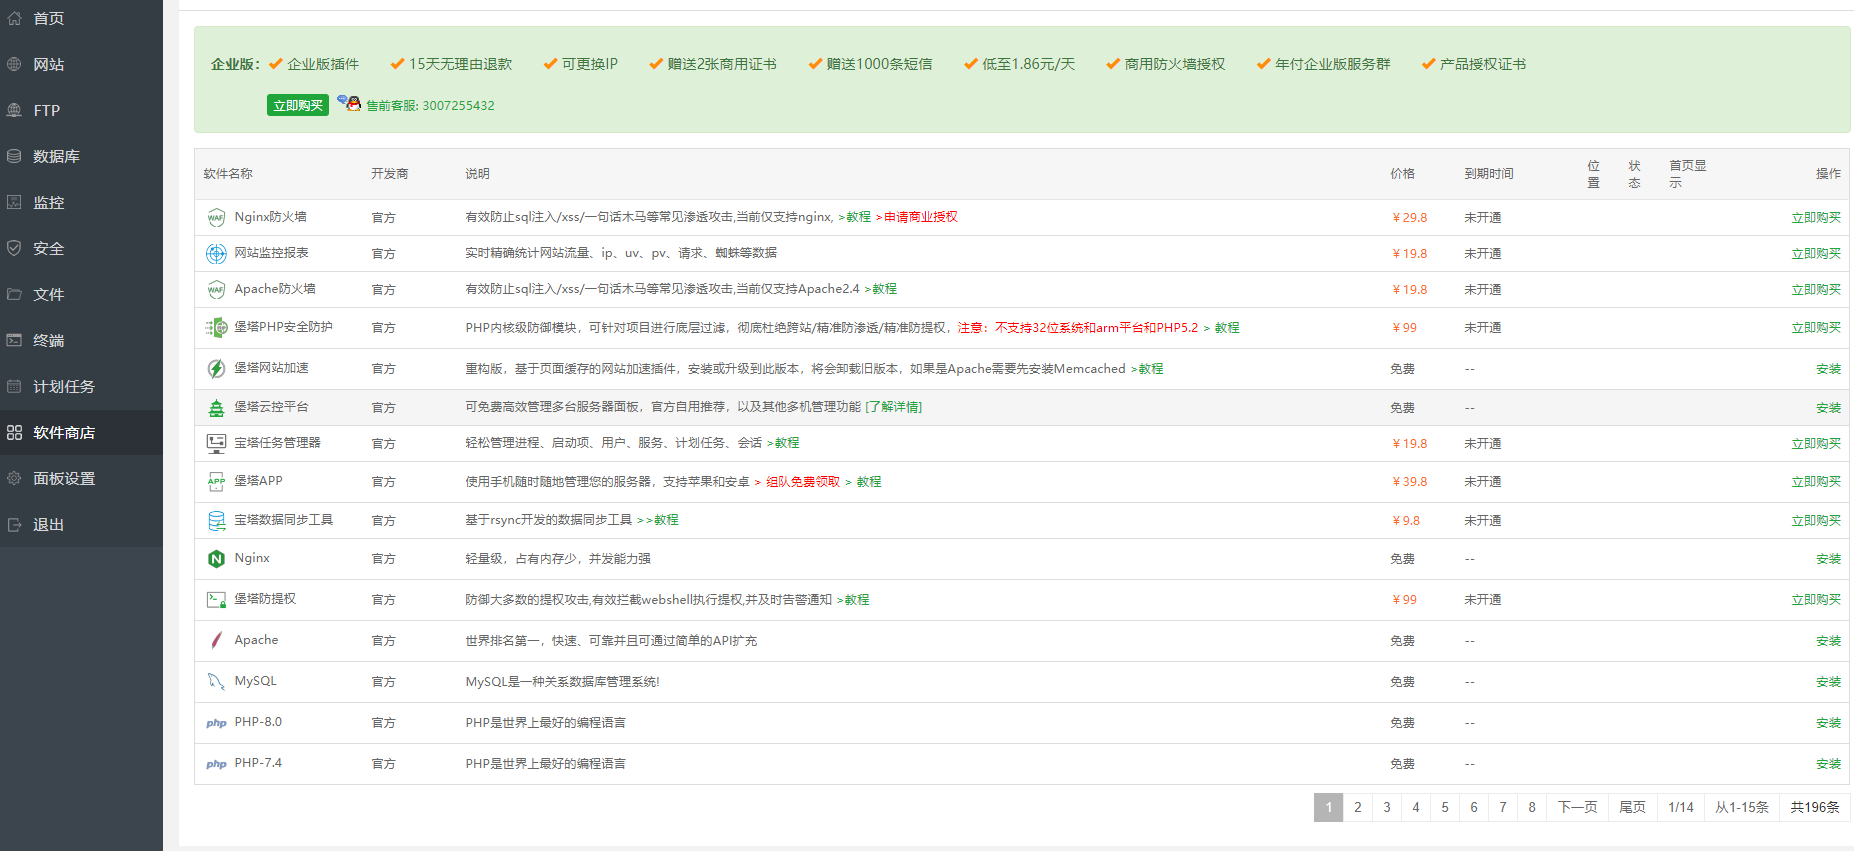Click 立即购买 for 堡塔PHP安全防护
1854x851 pixels.
1816,328
